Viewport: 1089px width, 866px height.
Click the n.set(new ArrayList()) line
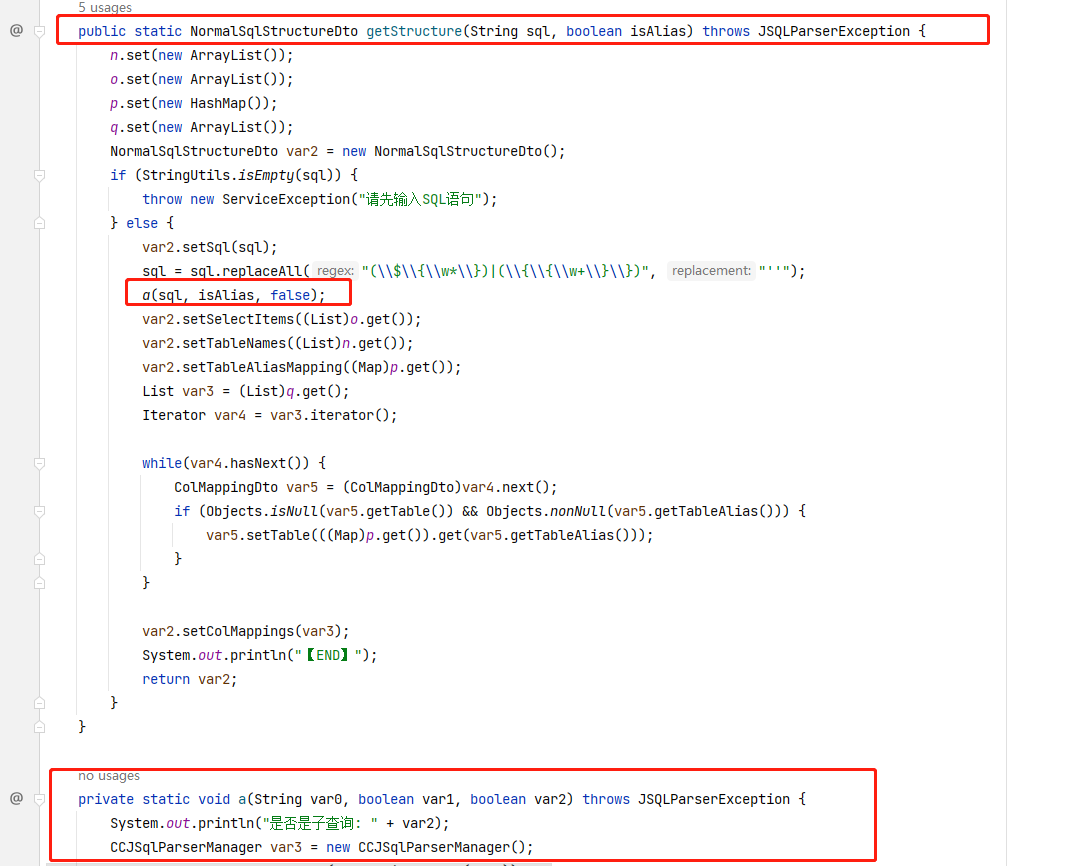point(201,56)
